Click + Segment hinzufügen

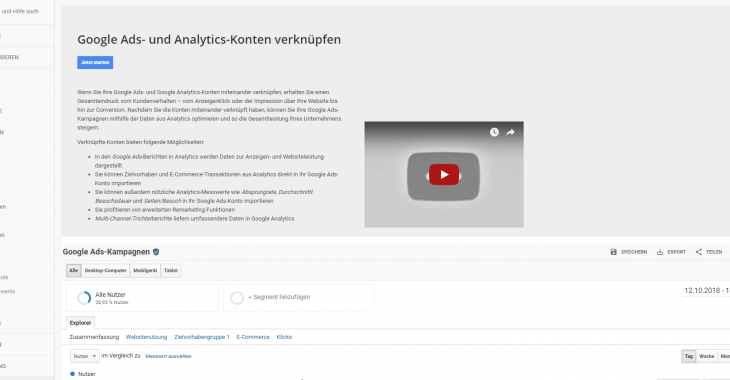pyautogui.click(x=298, y=298)
